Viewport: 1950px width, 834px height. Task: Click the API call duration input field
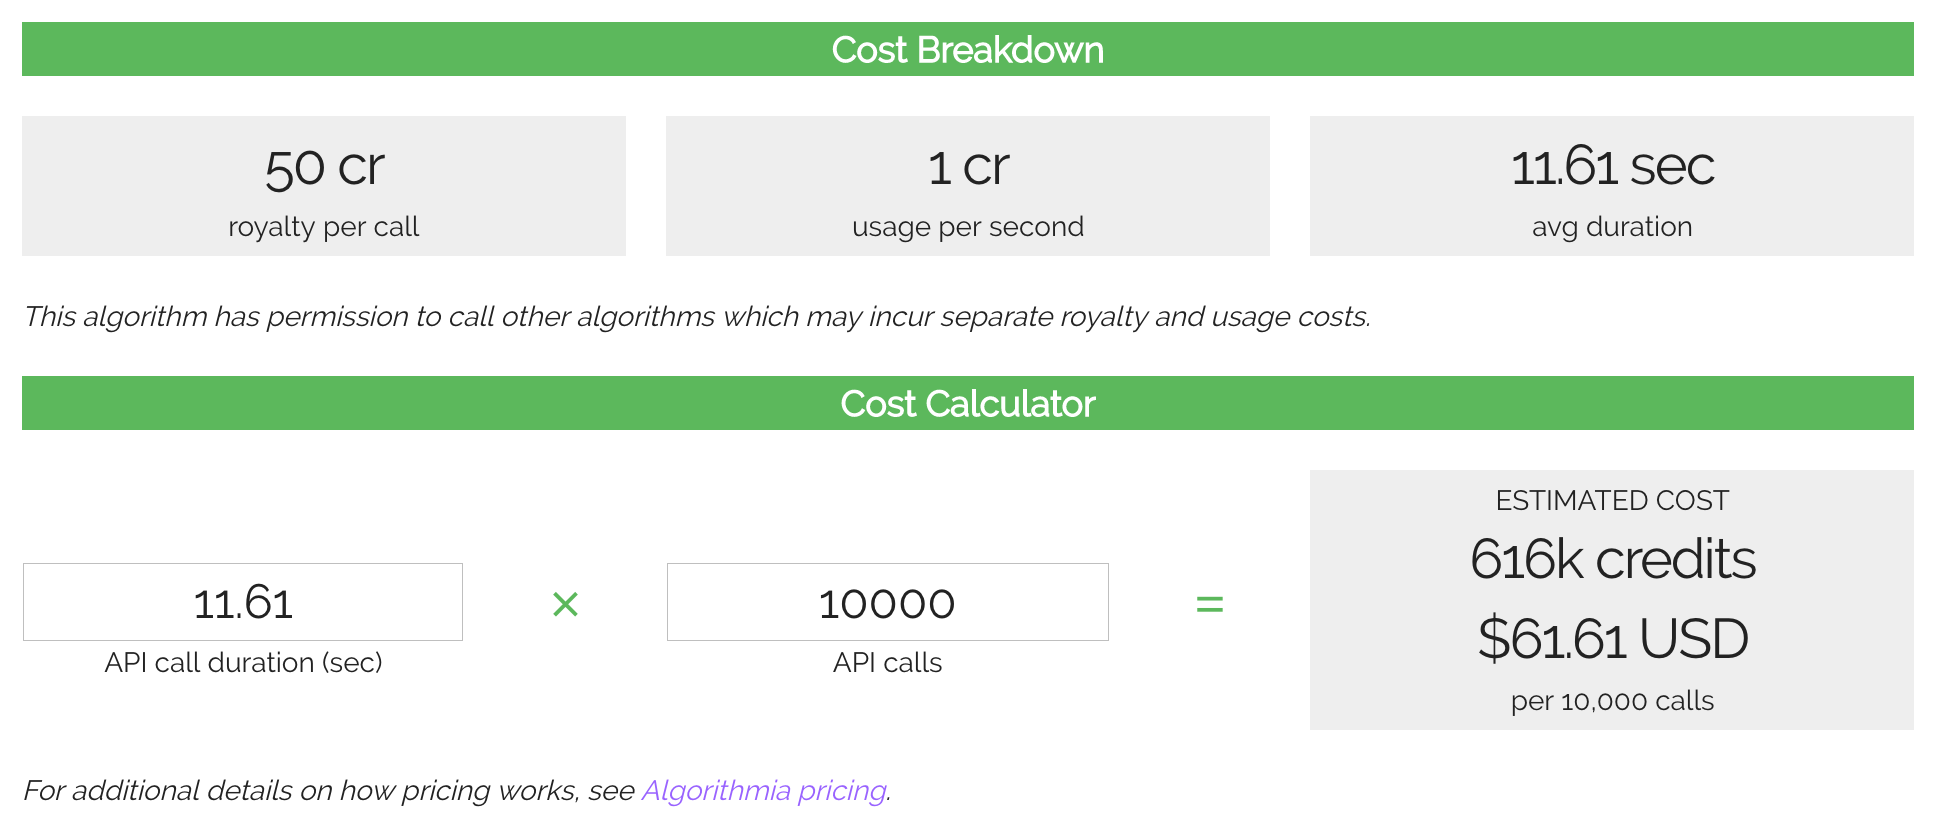tap(243, 602)
